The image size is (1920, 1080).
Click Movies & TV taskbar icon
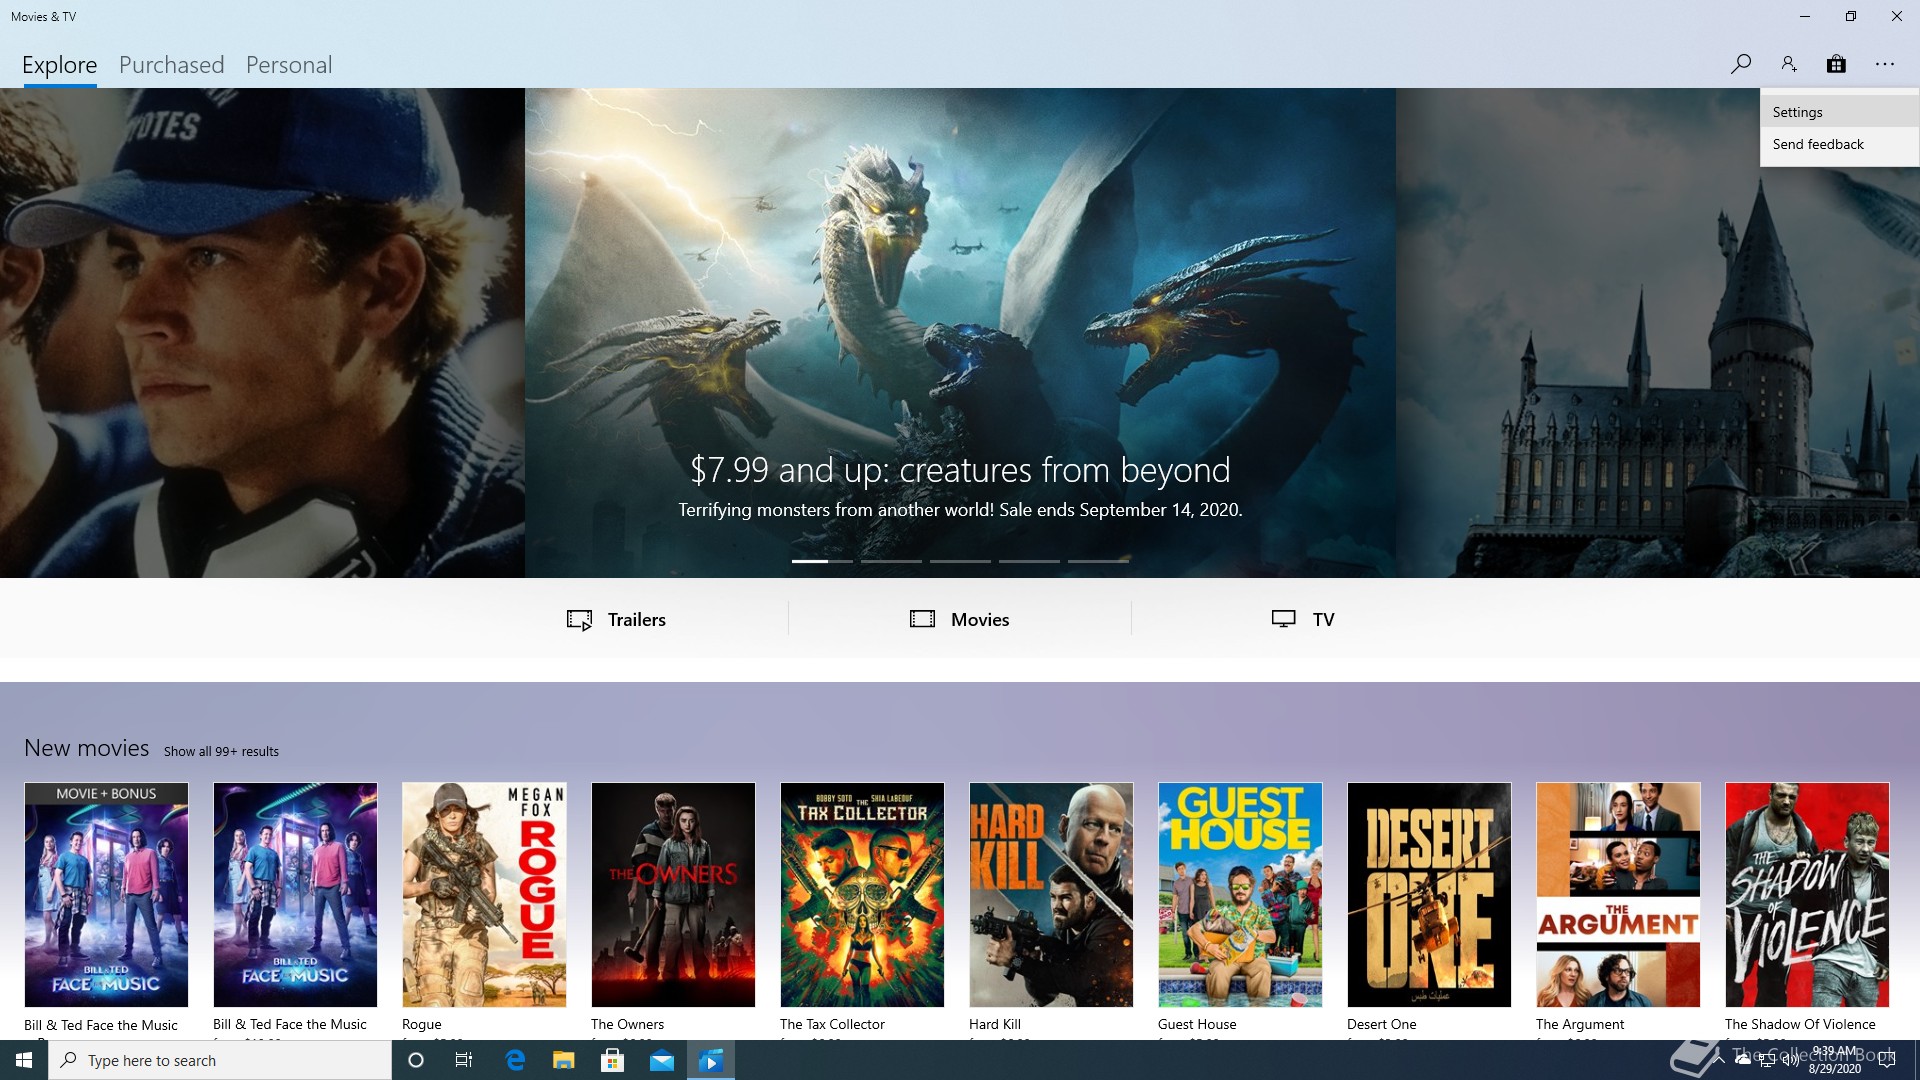point(711,1060)
